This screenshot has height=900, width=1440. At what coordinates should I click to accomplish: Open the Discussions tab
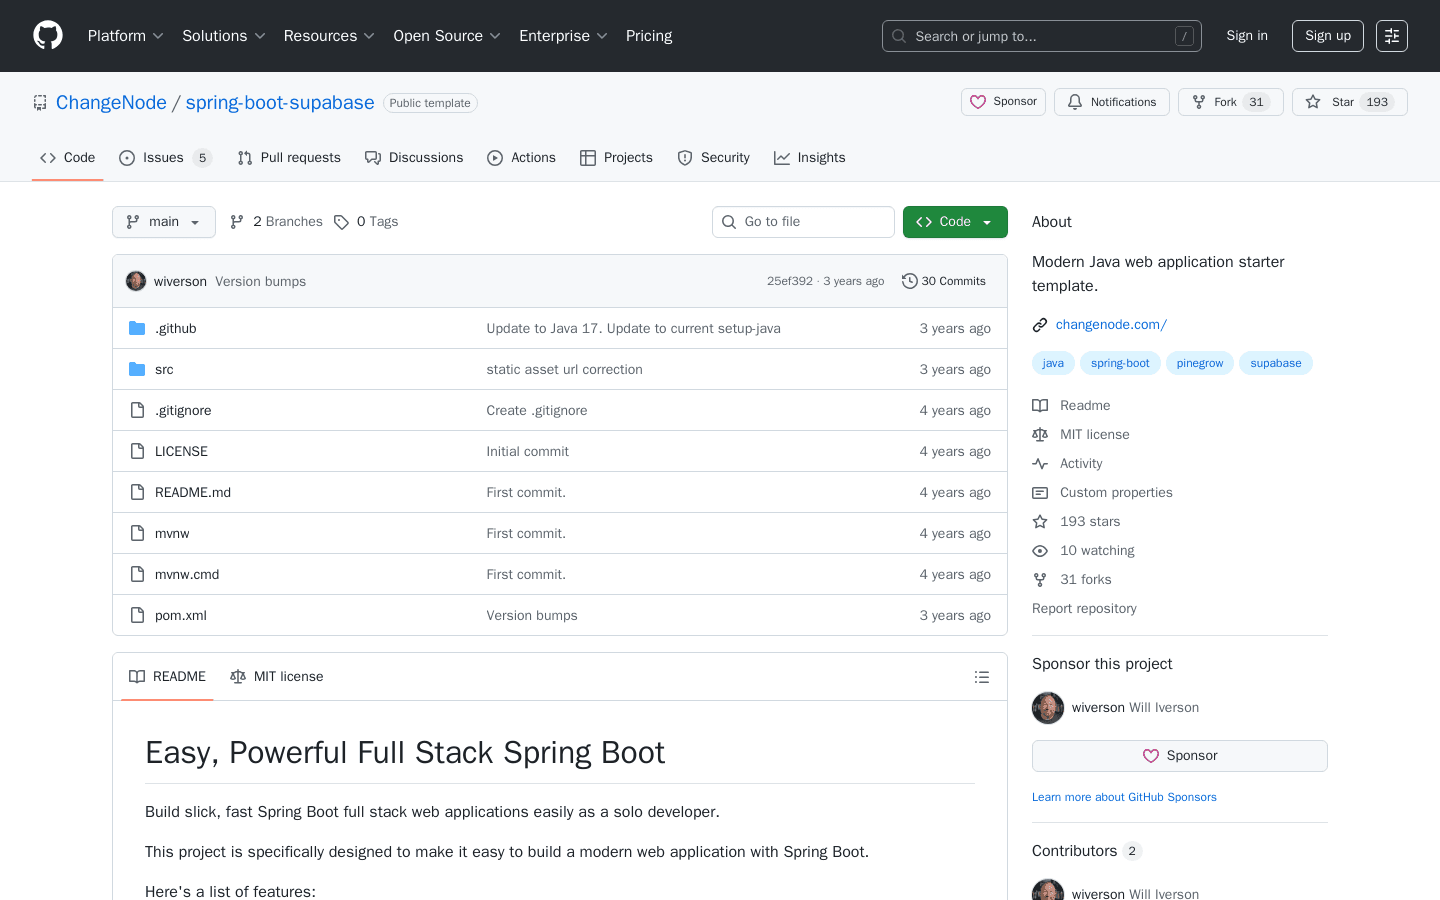pyautogui.click(x=414, y=157)
